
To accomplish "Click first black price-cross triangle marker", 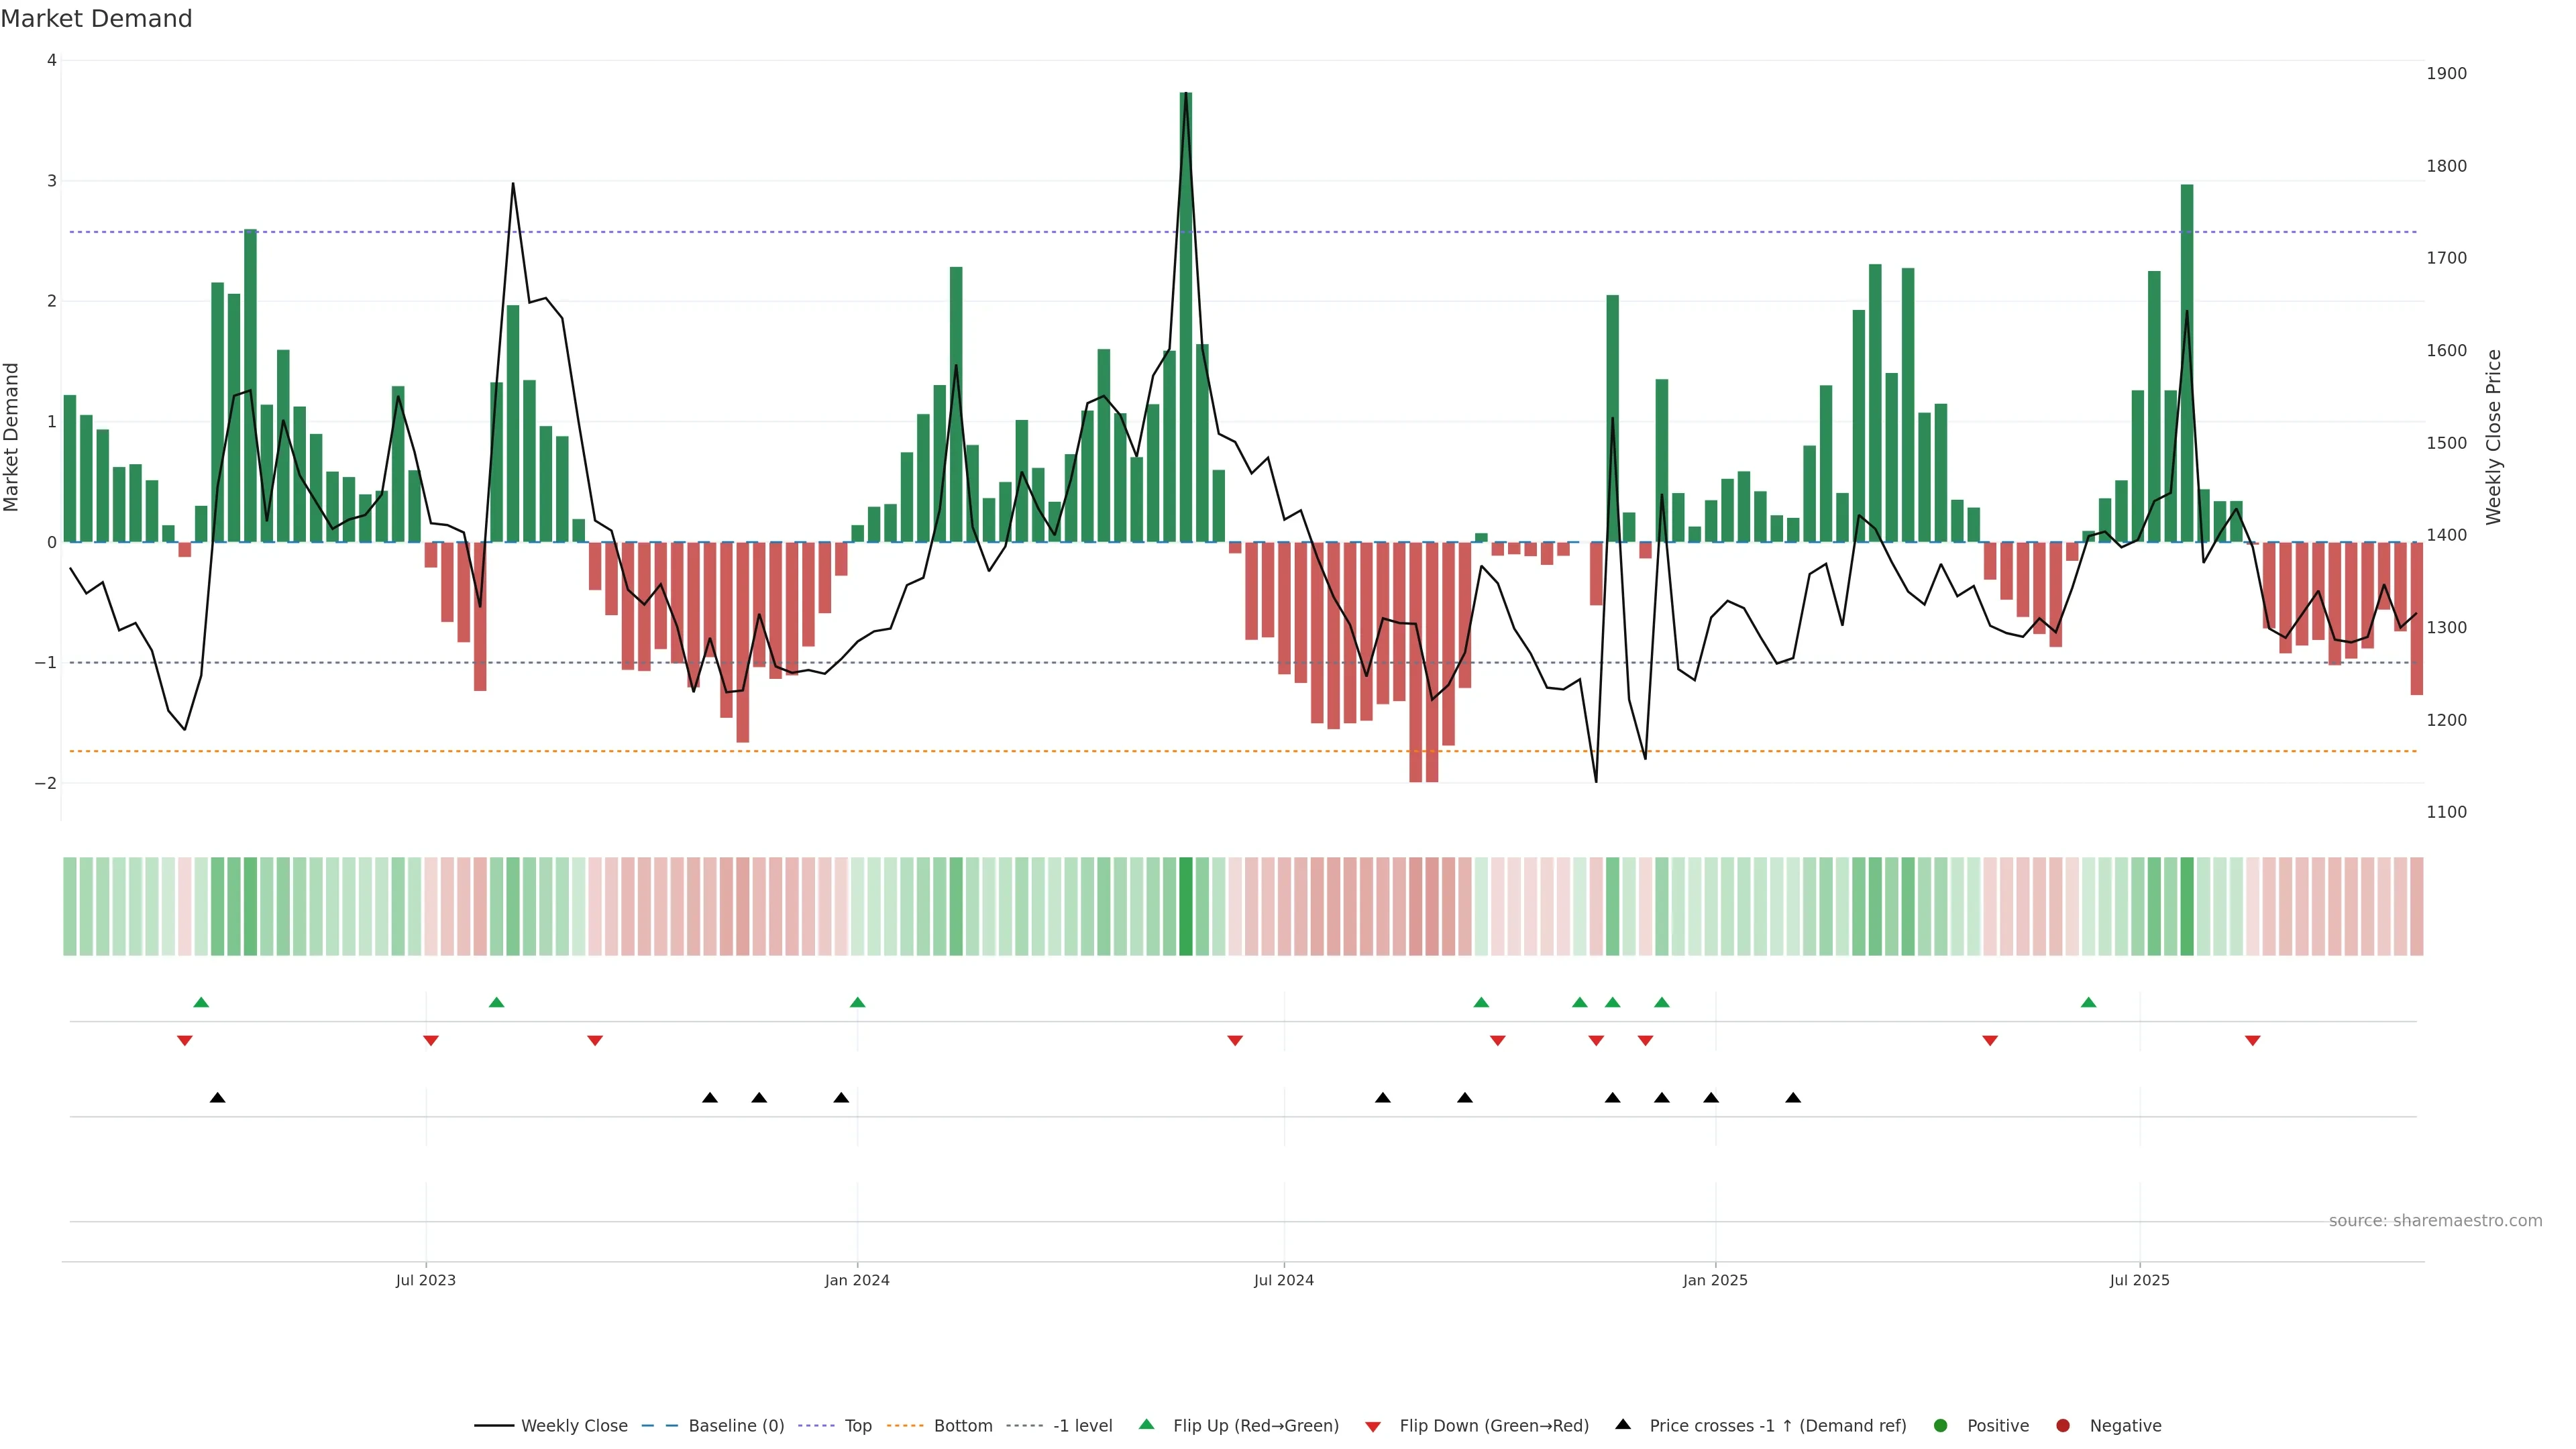I will [217, 1098].
